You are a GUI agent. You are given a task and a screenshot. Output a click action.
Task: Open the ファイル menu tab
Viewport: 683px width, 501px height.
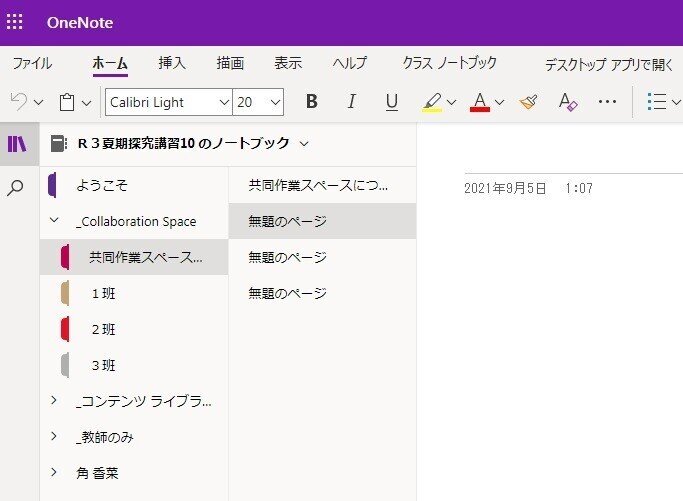click(32, 64)
